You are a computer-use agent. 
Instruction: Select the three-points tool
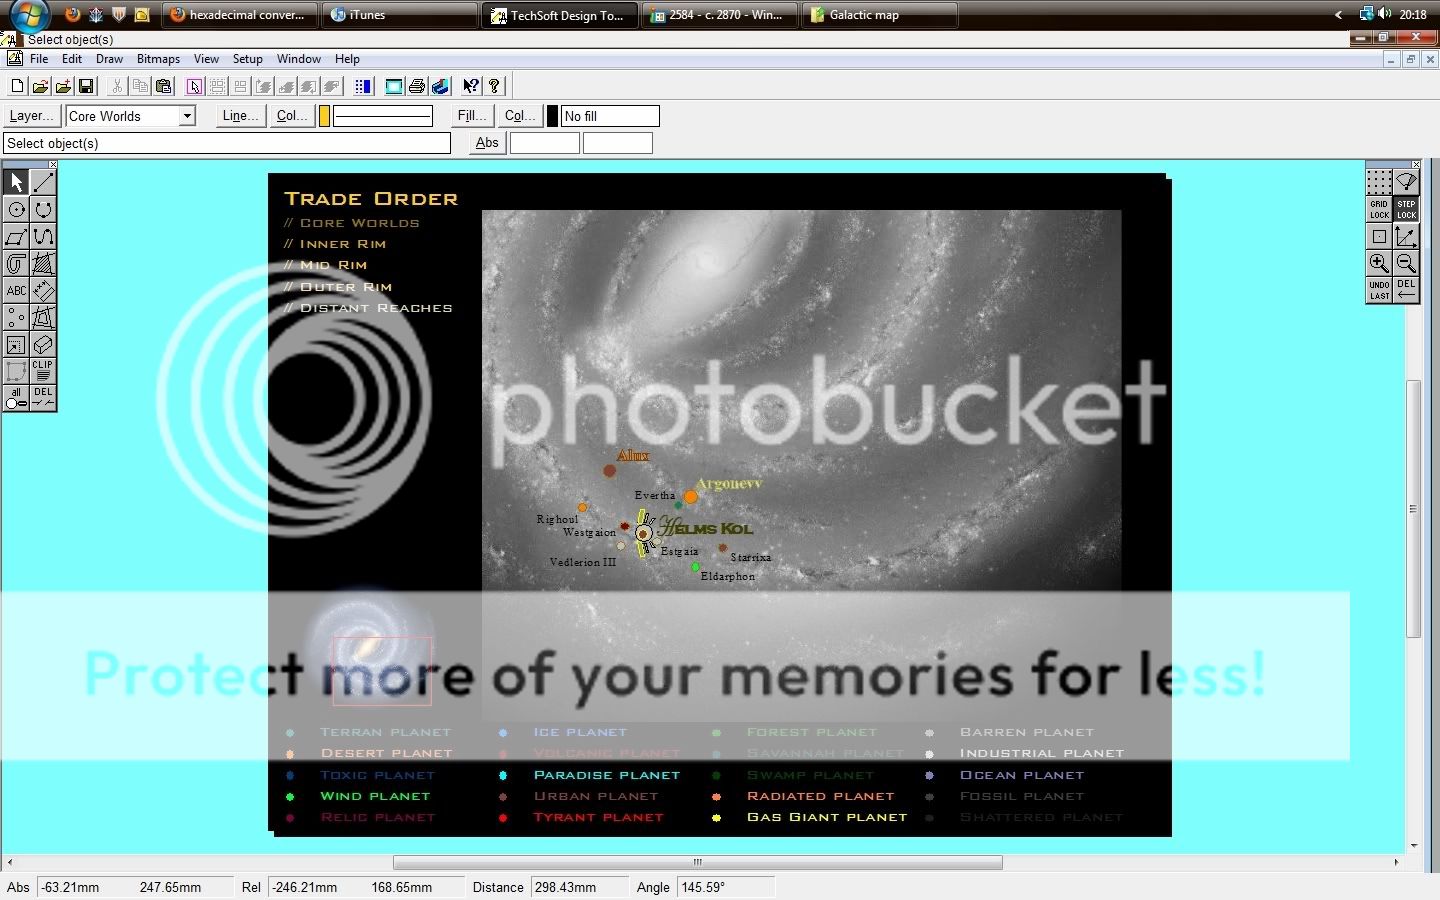coord(16,317)
